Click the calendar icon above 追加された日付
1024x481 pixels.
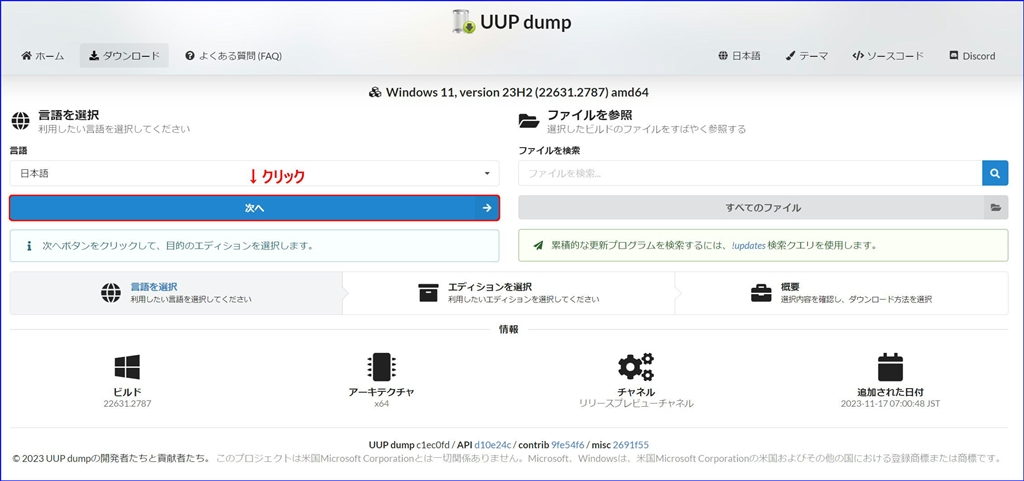(890, 367)
